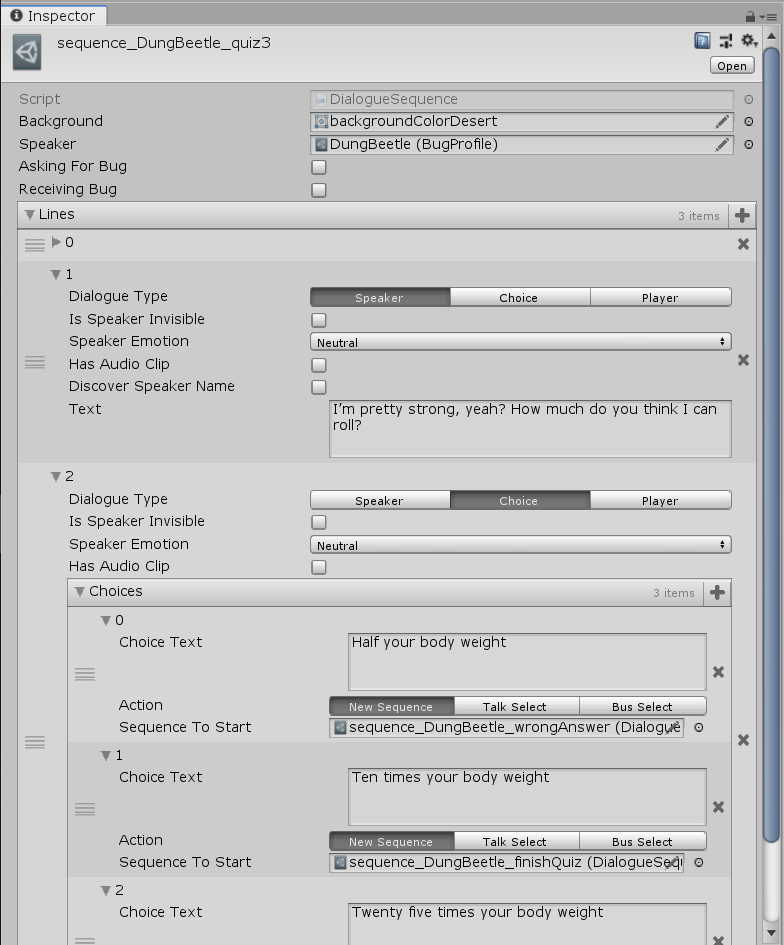Open Speaker Emotion dropdown for line 1
The image size is (784, 945).
point(521,342)
